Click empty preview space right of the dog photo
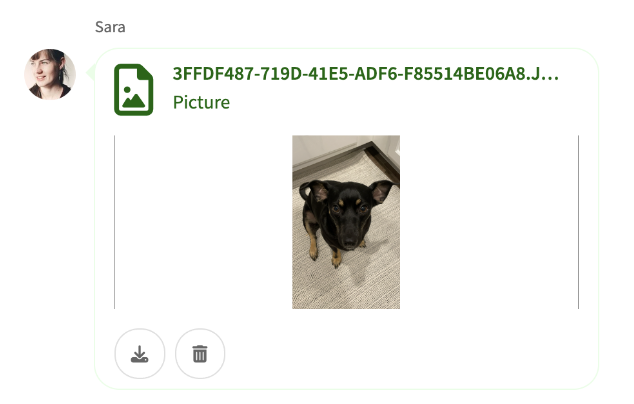 pos(489,222)
